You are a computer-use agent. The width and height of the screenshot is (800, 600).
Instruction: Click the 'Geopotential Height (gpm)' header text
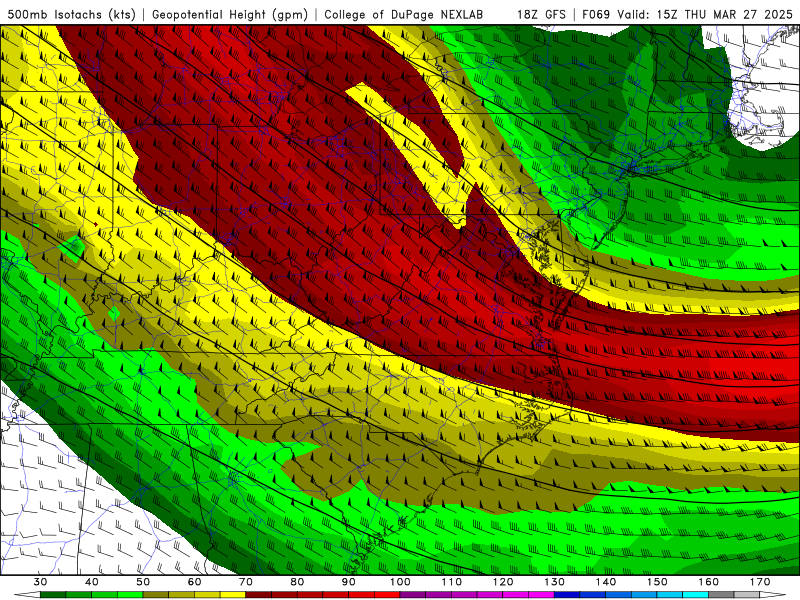(230, 14)
